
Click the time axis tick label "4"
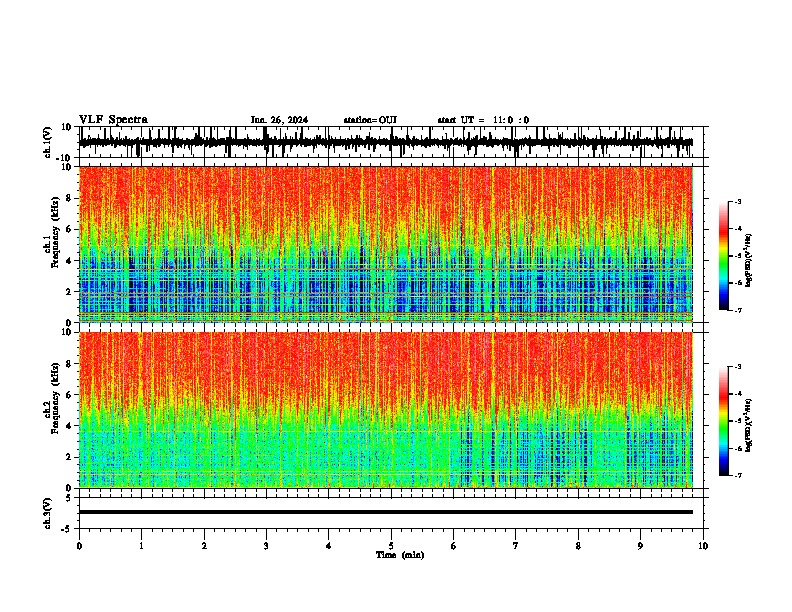(x=329, y=546)
